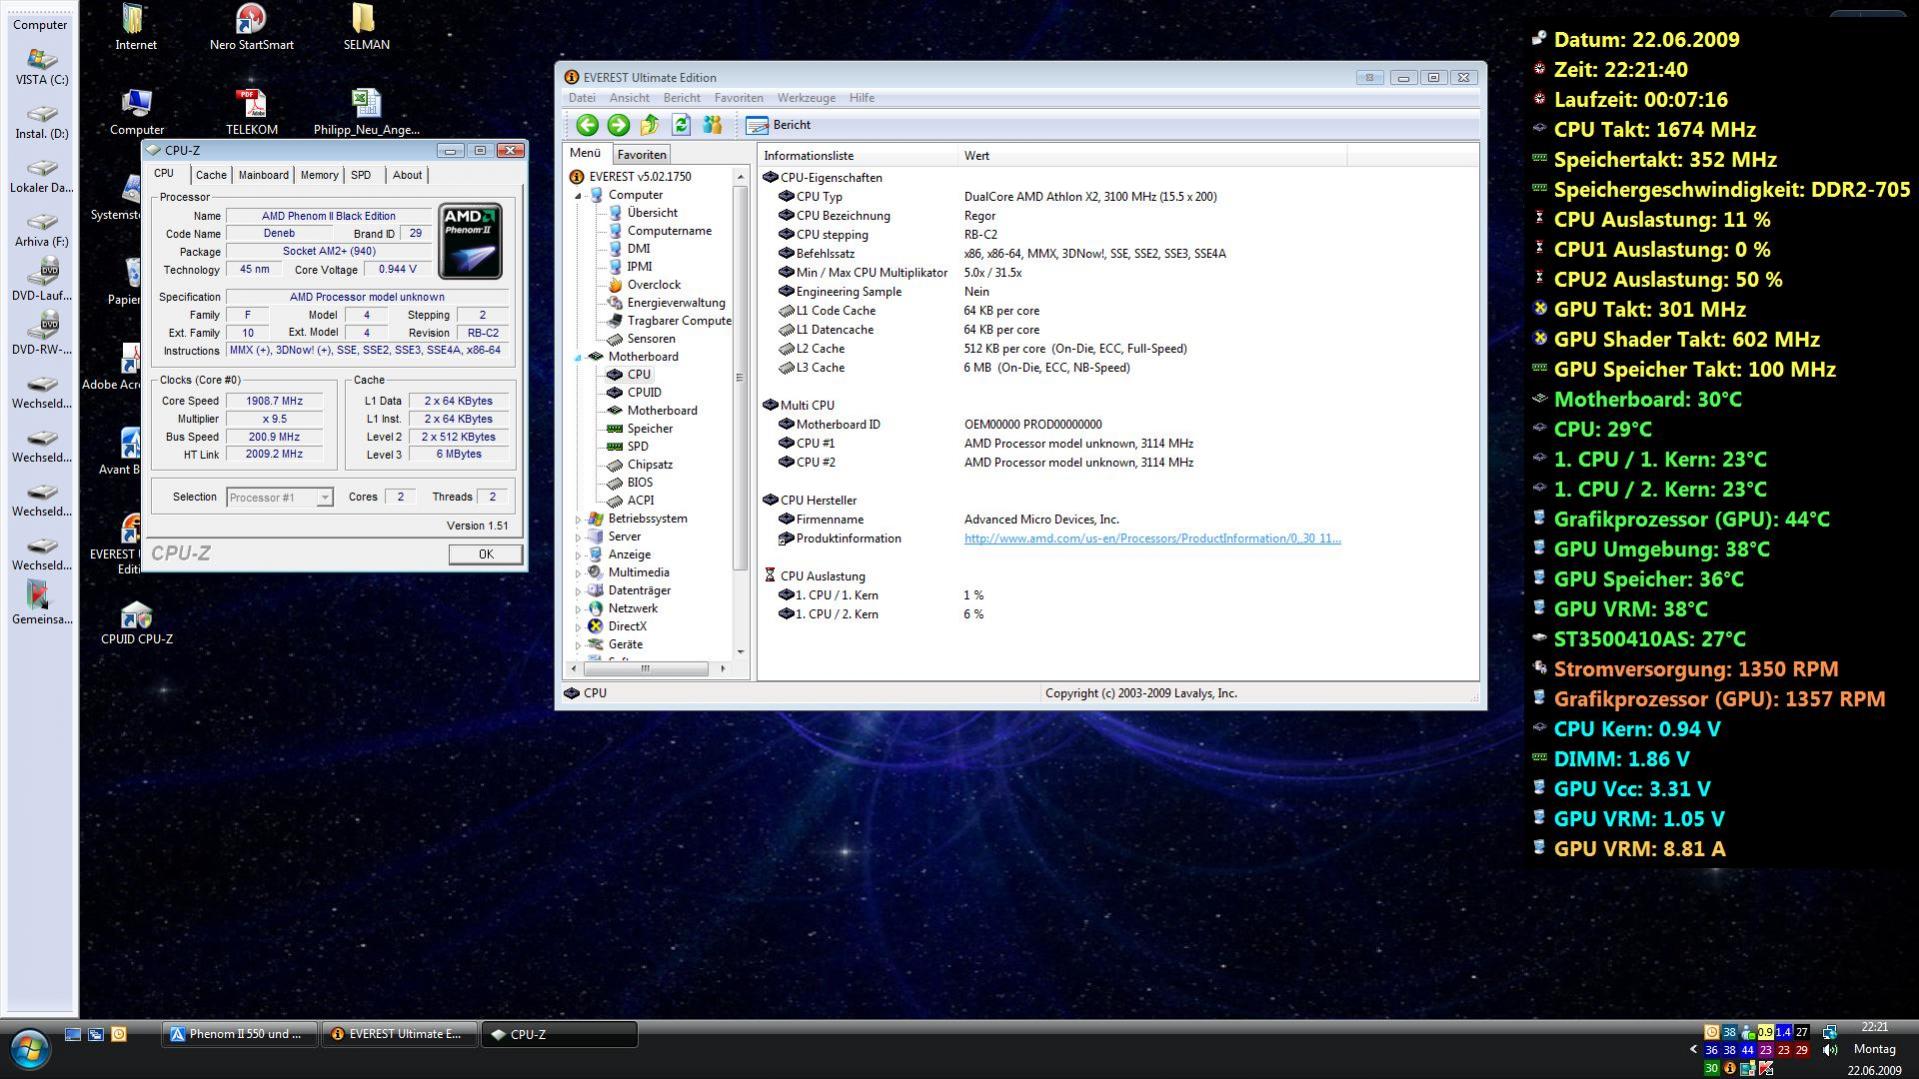This screenshot has width=1919, height=1079.
Task: Refresh the EVEREST page with refresh icon
Action: (x=681, y=125)
